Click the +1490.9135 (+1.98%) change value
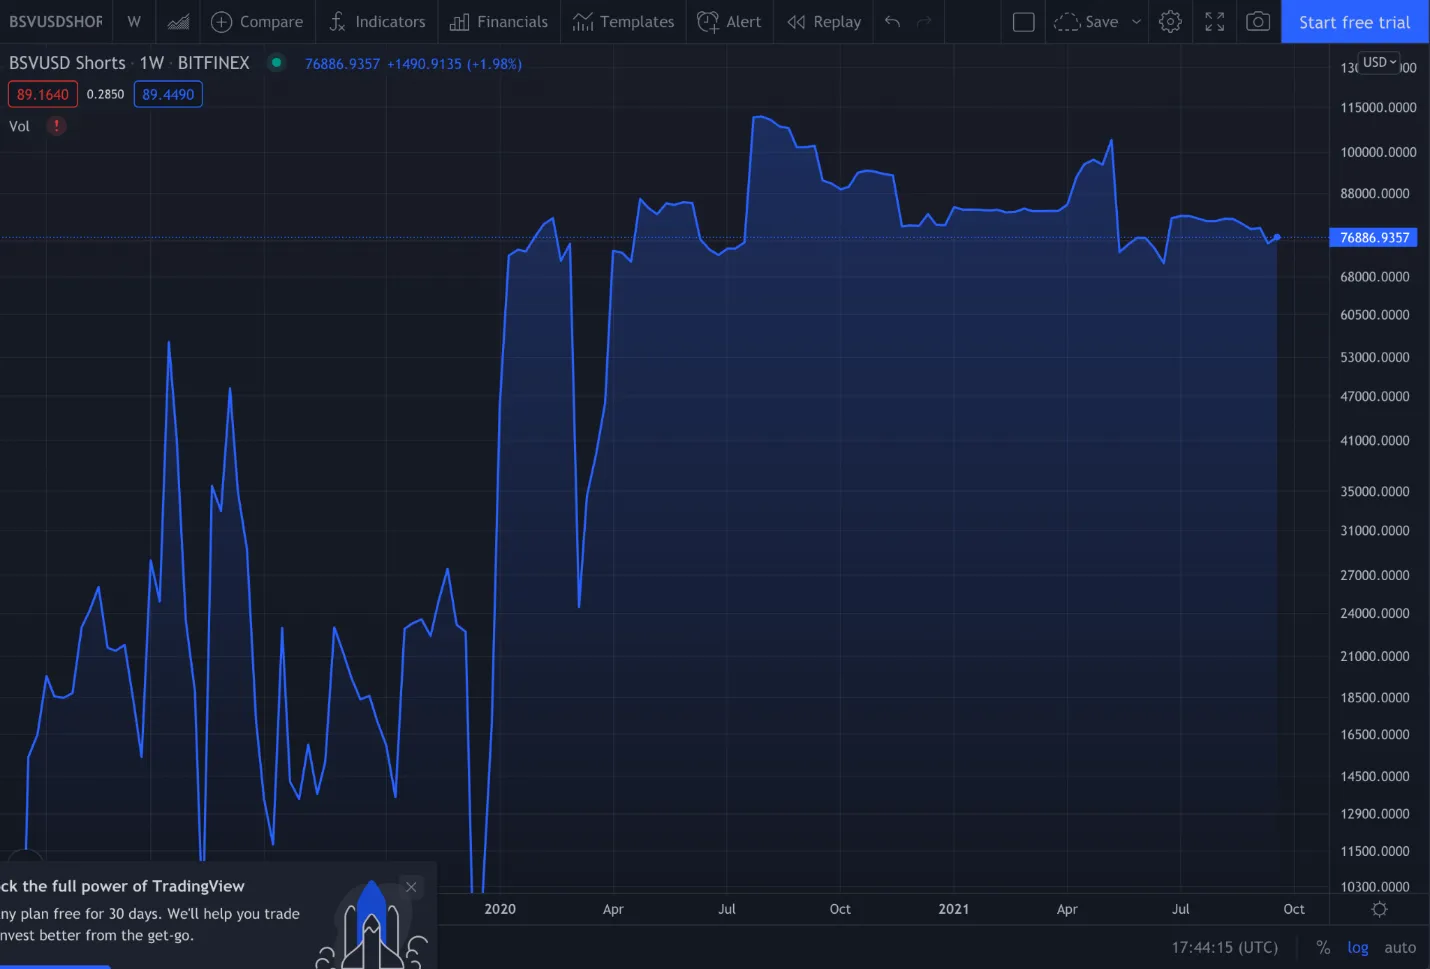The height and width of the screenshot is (969, 1430). click(x=454, y=63)
